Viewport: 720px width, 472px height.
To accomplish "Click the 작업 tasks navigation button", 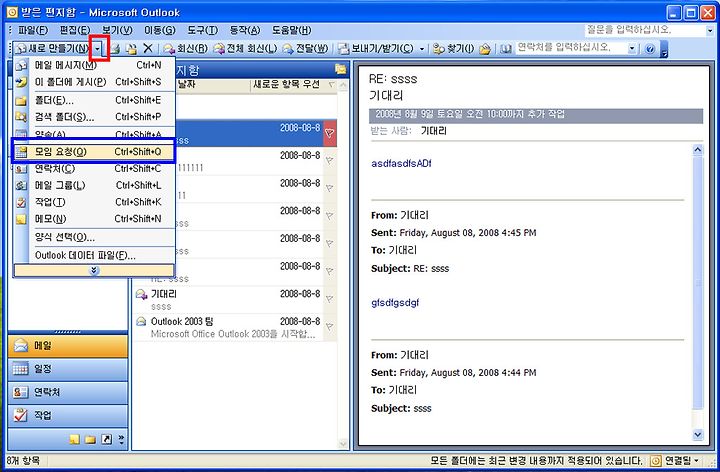I will 68,416.
